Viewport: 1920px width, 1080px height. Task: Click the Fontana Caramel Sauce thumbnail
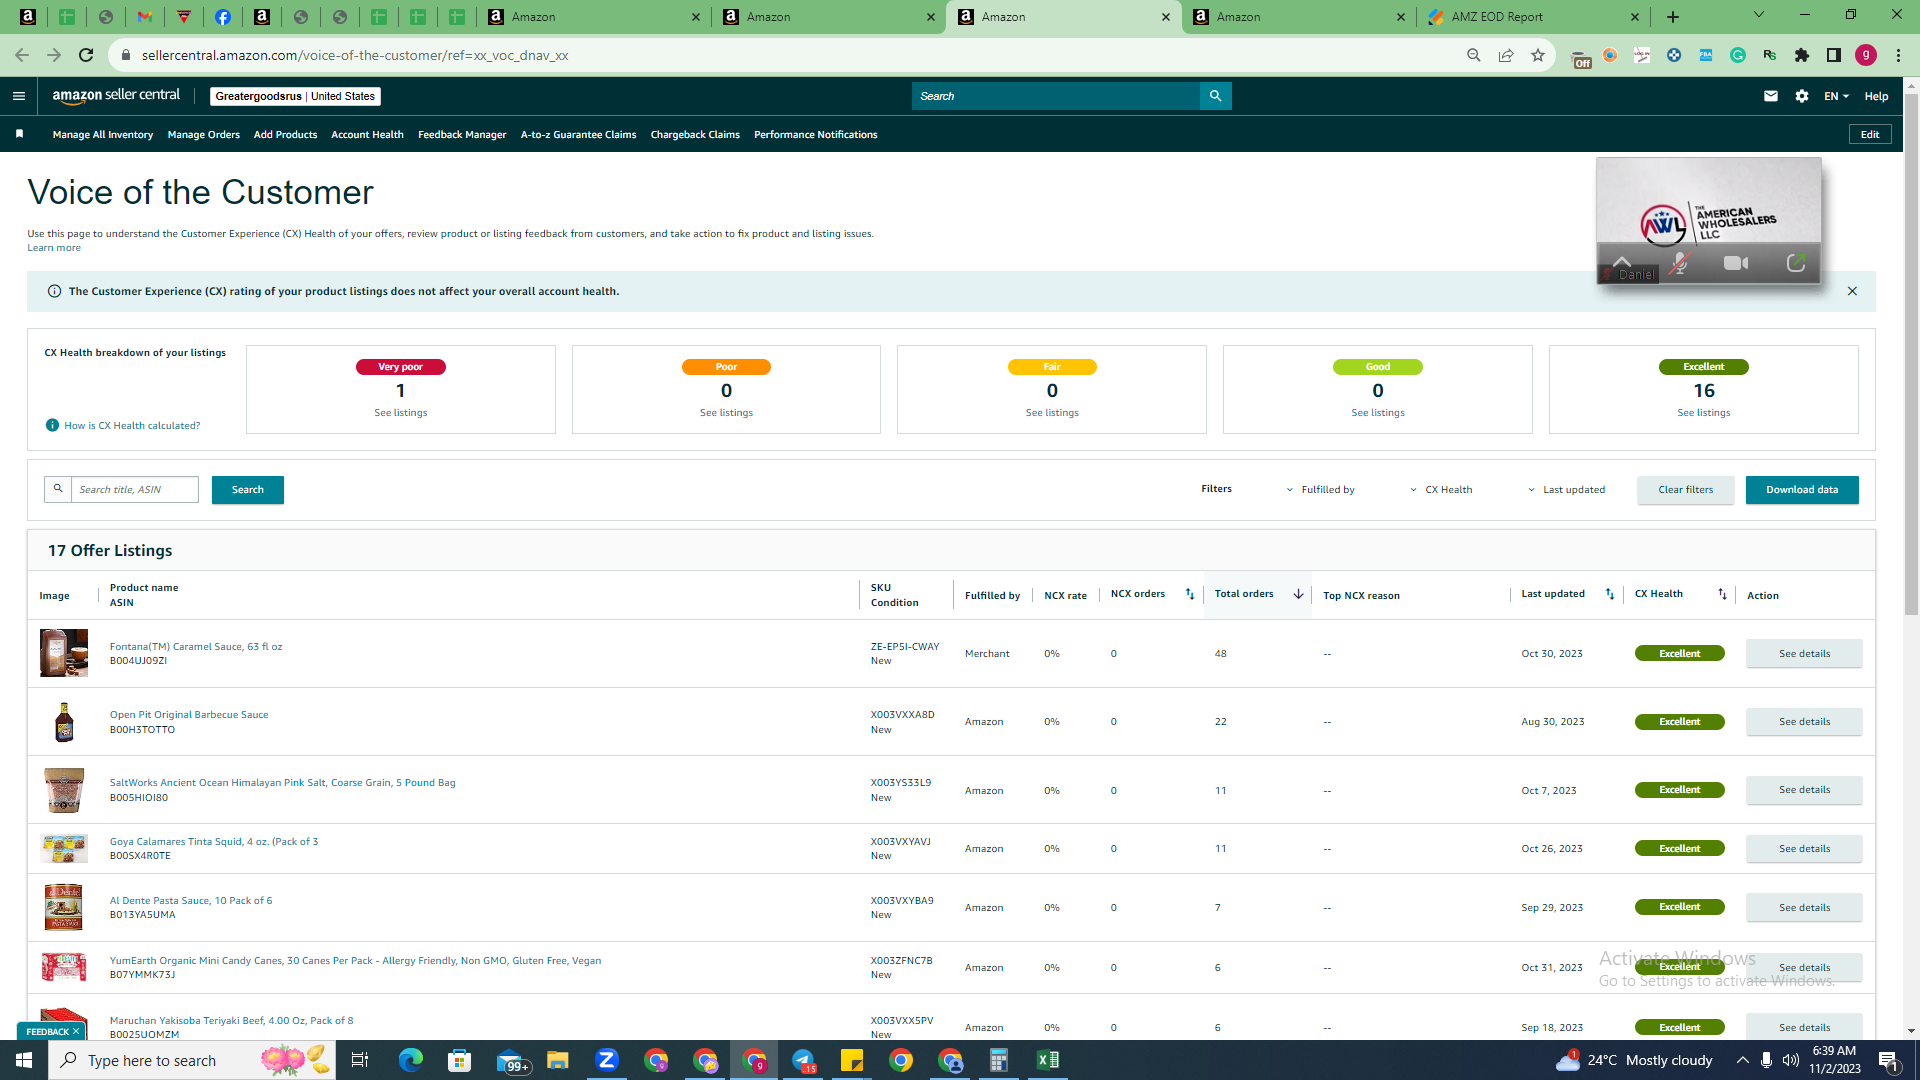(64, 653)
